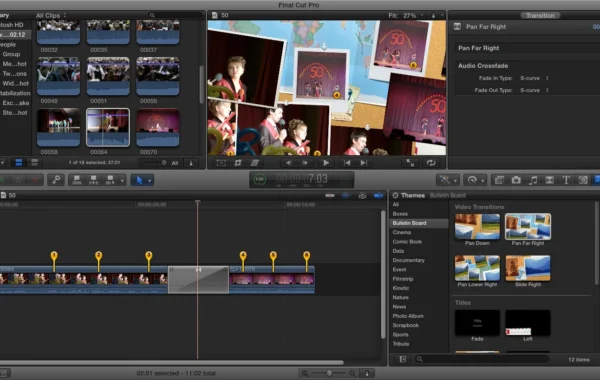600x380 pixels.
Task: Choose the Pan Far Right transition thumbnail
Action: [528, 227]
